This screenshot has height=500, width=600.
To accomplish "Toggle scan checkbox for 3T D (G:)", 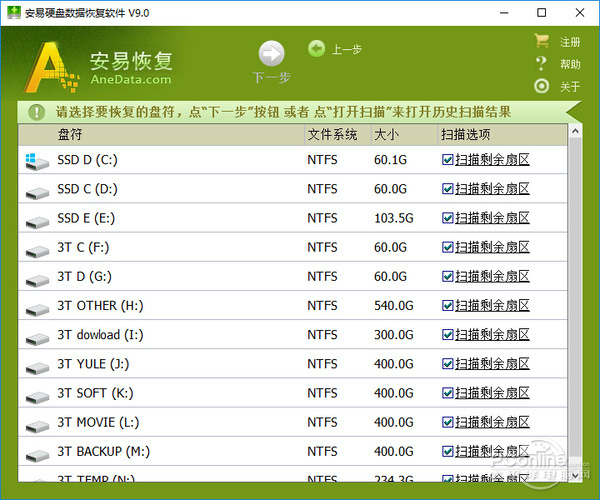I will tap(447, 276).
